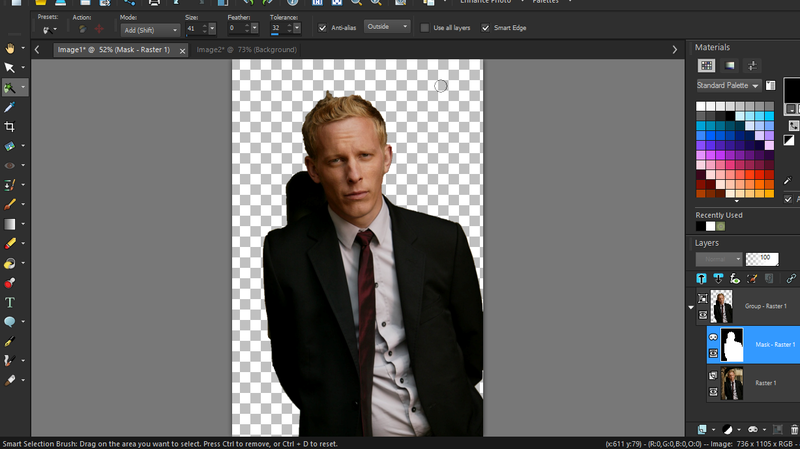Show more palette swatches with down arrow
This screenshot has height=449, width=800.
coord(736,201)
